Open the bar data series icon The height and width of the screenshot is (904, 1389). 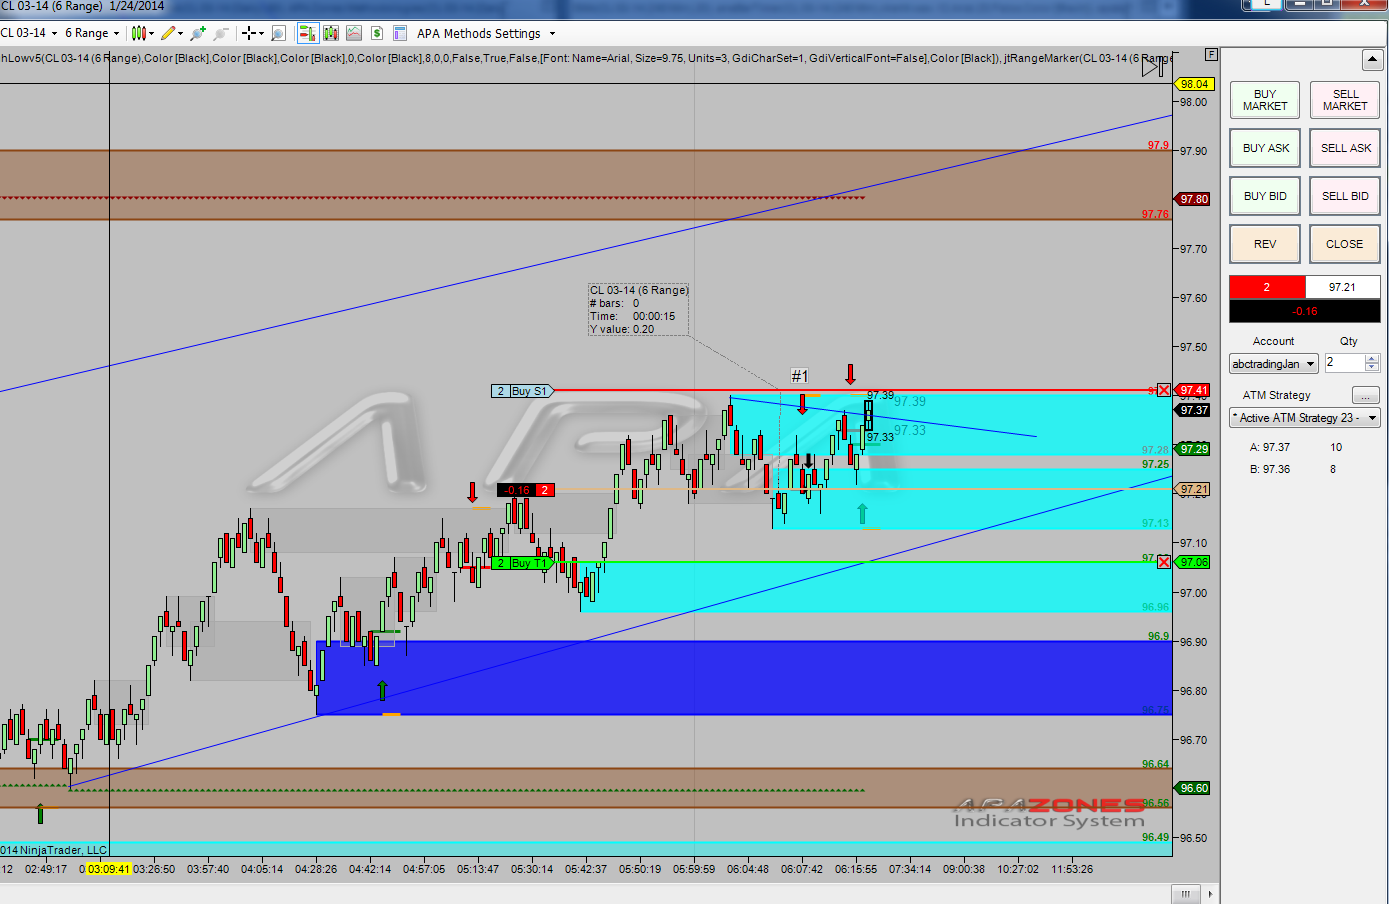[x=331, y=33]
